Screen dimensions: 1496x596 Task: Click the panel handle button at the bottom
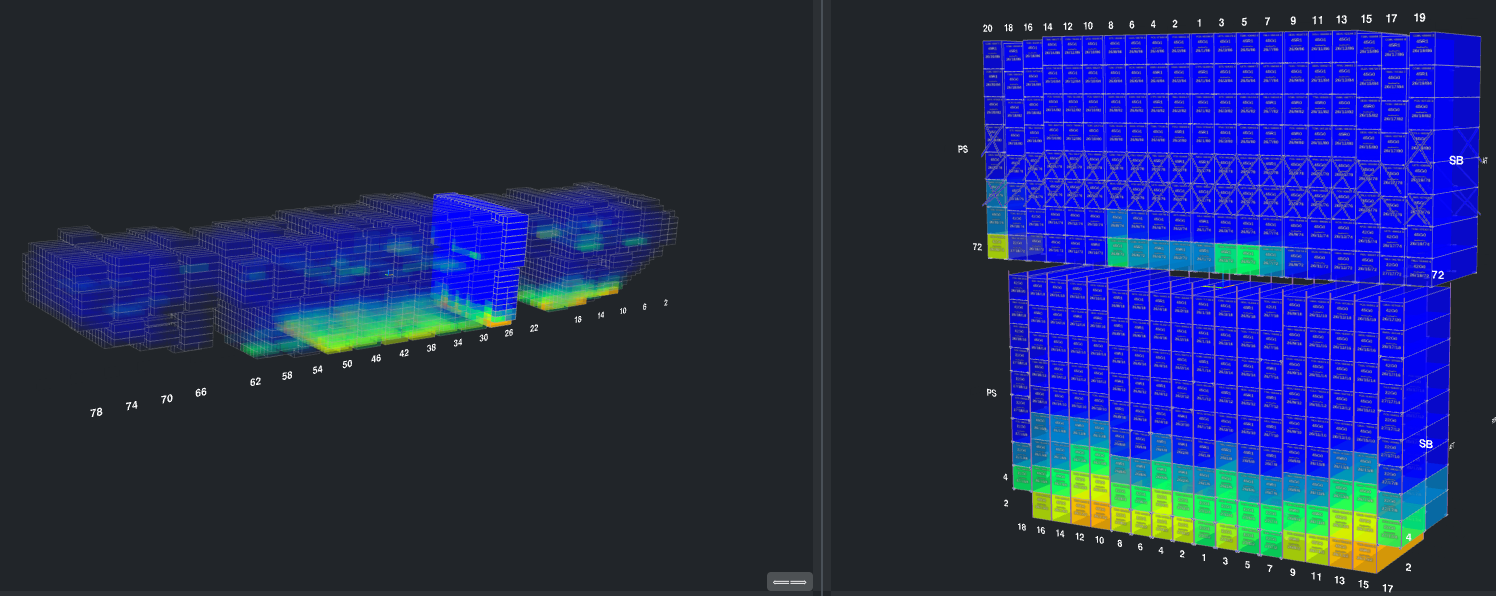(x=790, y=581)
